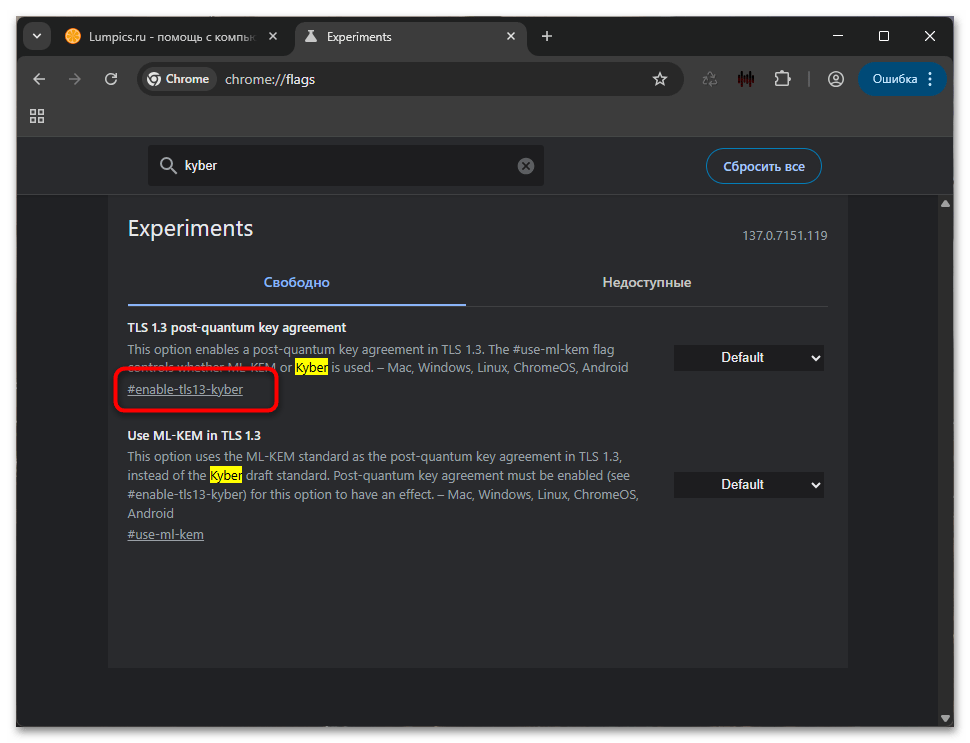This screenshot has height=743, width=970.
Task: Open the #enable-tls13-kyber link
Action: (x=185, y=390)
